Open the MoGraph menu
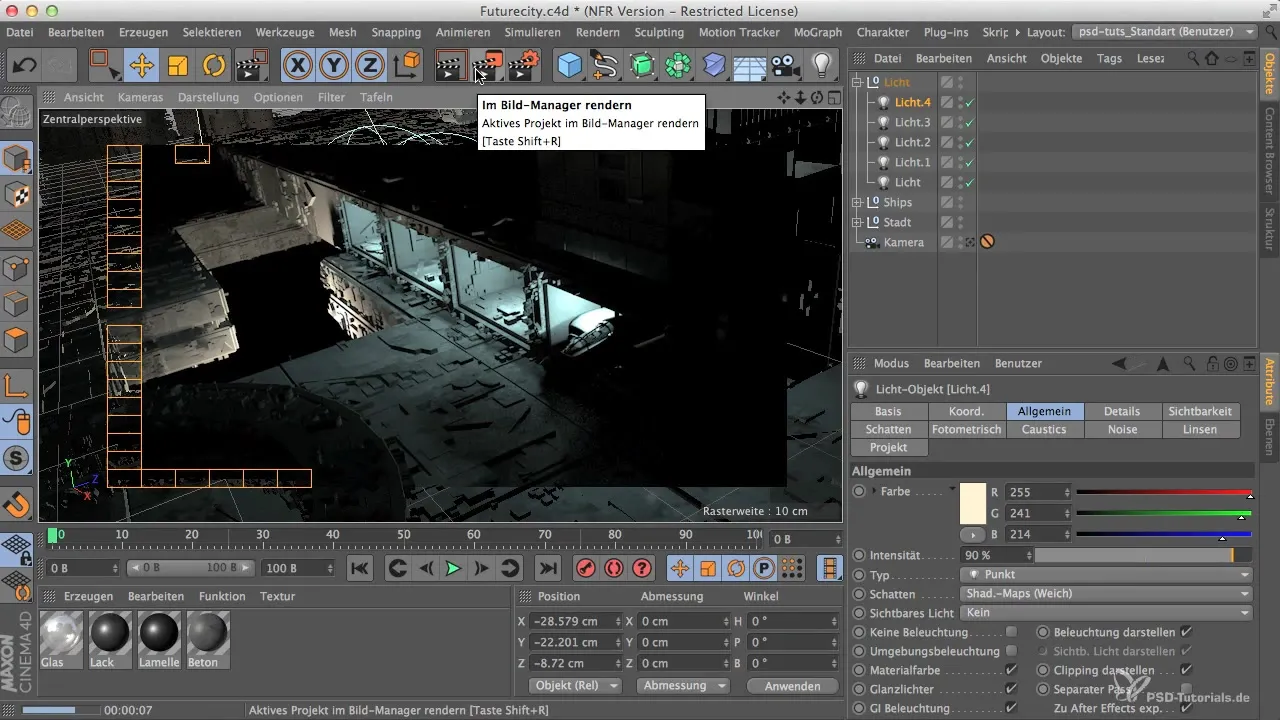 click(x=817, y=32)
